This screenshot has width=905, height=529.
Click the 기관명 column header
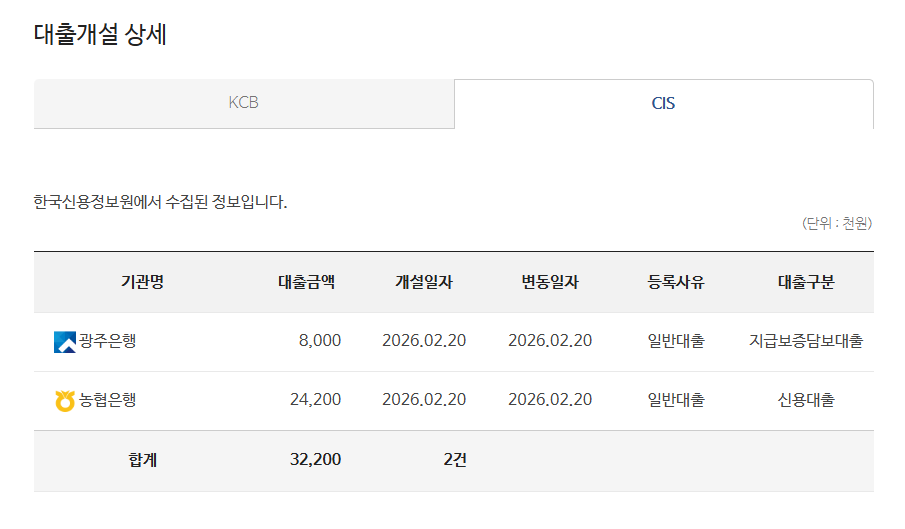(142, 282)
